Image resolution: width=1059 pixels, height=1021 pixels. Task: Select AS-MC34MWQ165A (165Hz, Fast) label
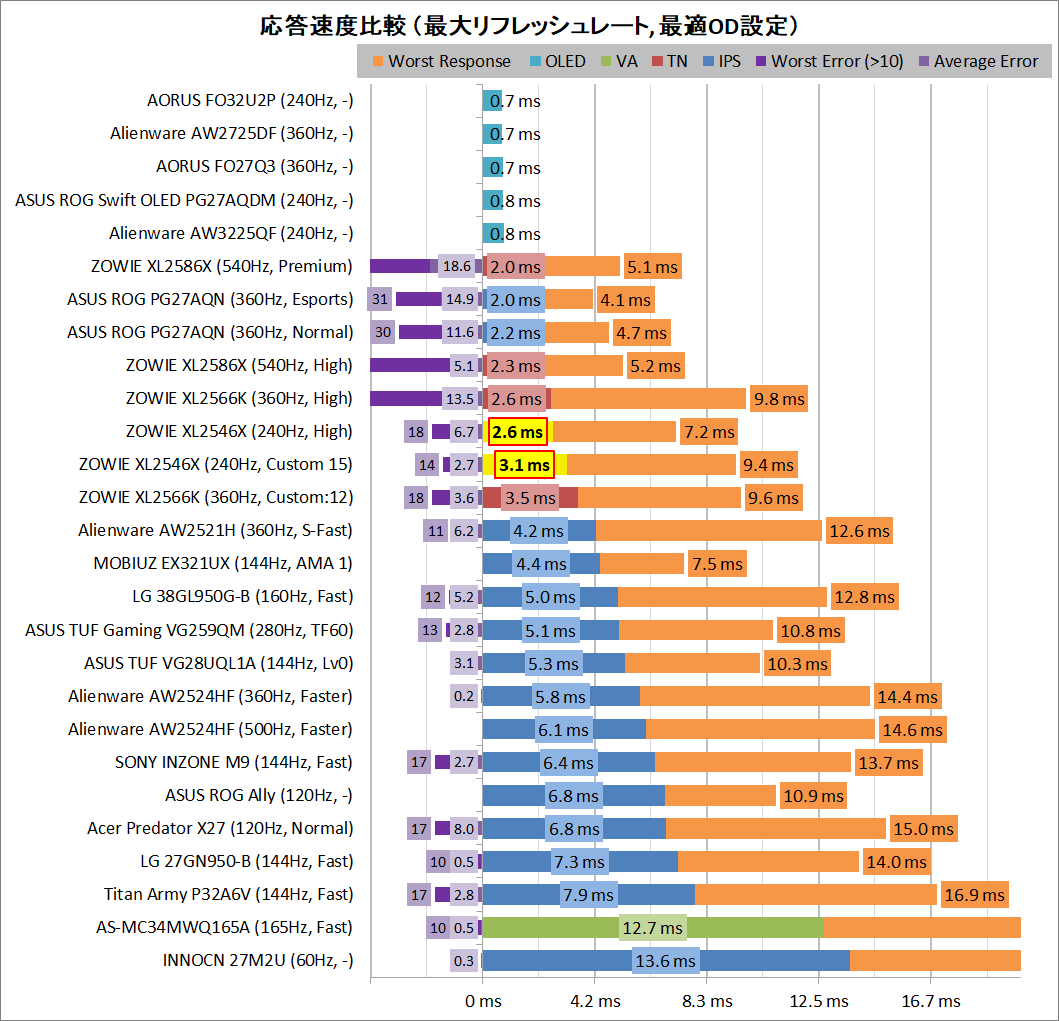click(x=224, y=928)
